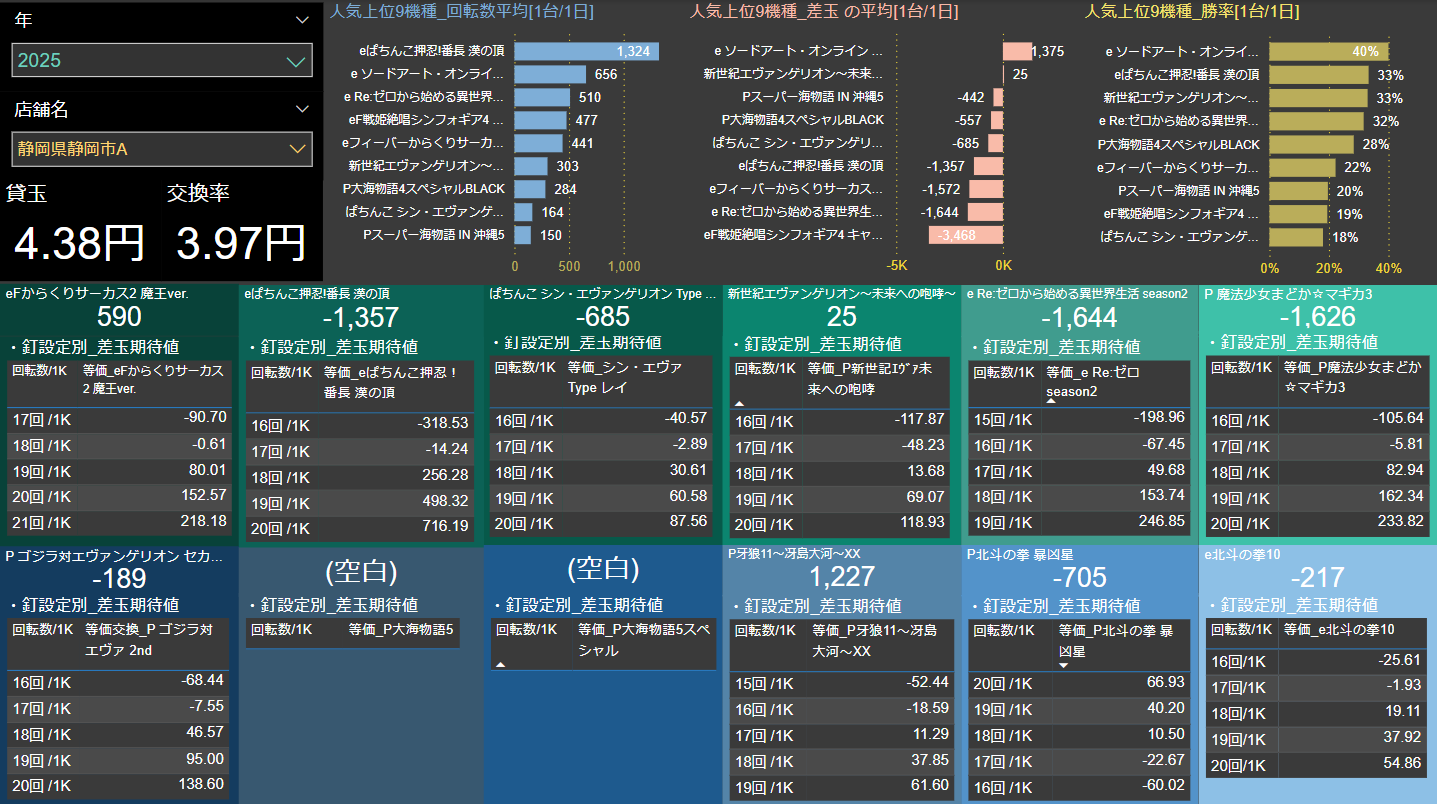
Task: Click the 1,375 bar for eソードアート・オンライン
Action: 1016,51
